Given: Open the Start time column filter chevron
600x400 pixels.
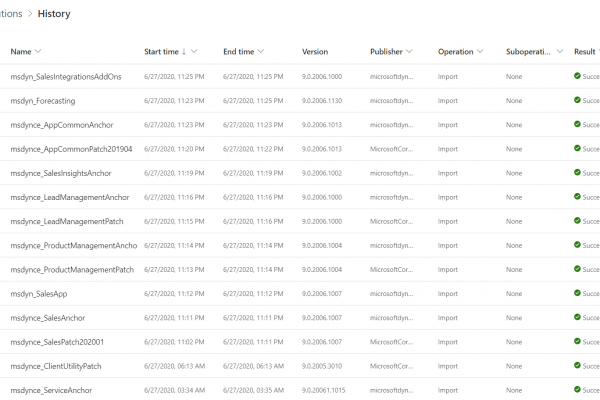Looking at the screenshot, I should pyautogui.click(x=194, y=51).
